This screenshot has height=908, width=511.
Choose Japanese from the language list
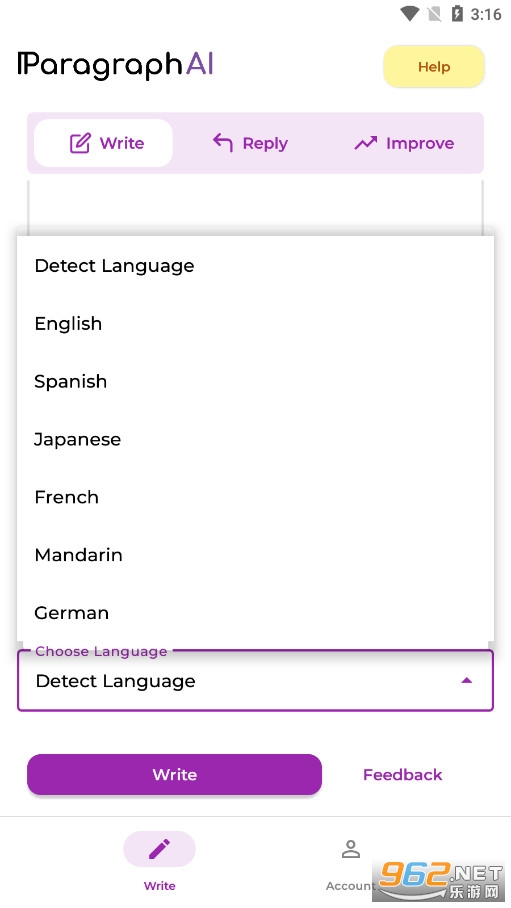(x=256, y=440)
